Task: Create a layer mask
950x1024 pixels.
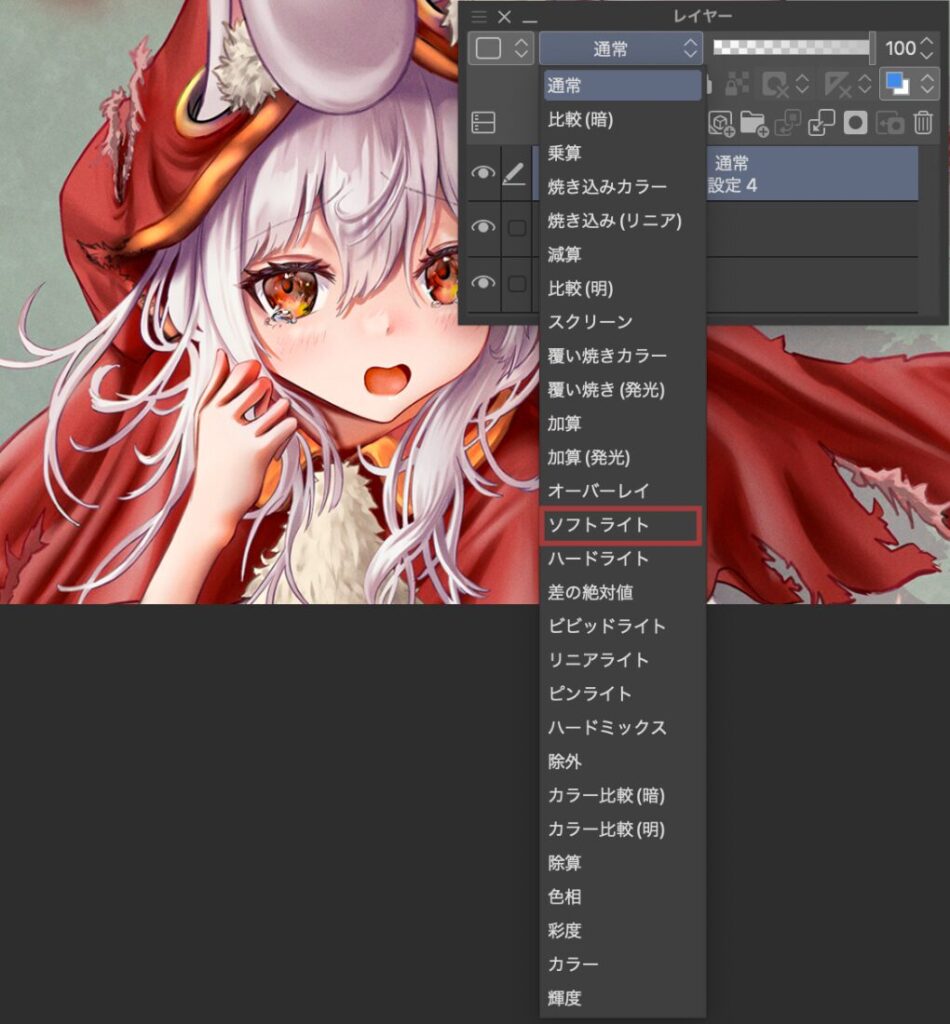Action: (x=855, y=123)
